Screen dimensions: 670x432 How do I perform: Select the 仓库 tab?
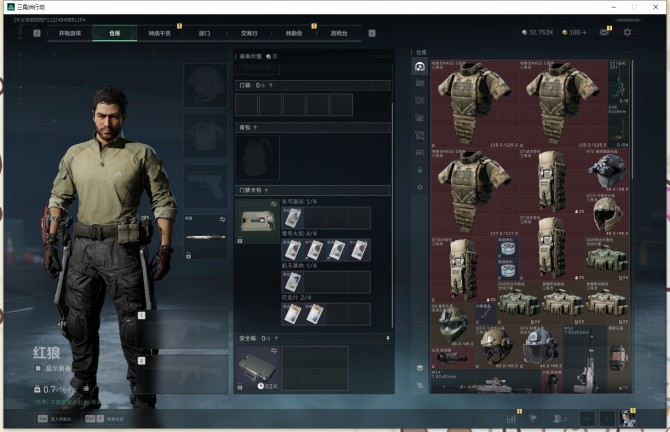point(115,33)
